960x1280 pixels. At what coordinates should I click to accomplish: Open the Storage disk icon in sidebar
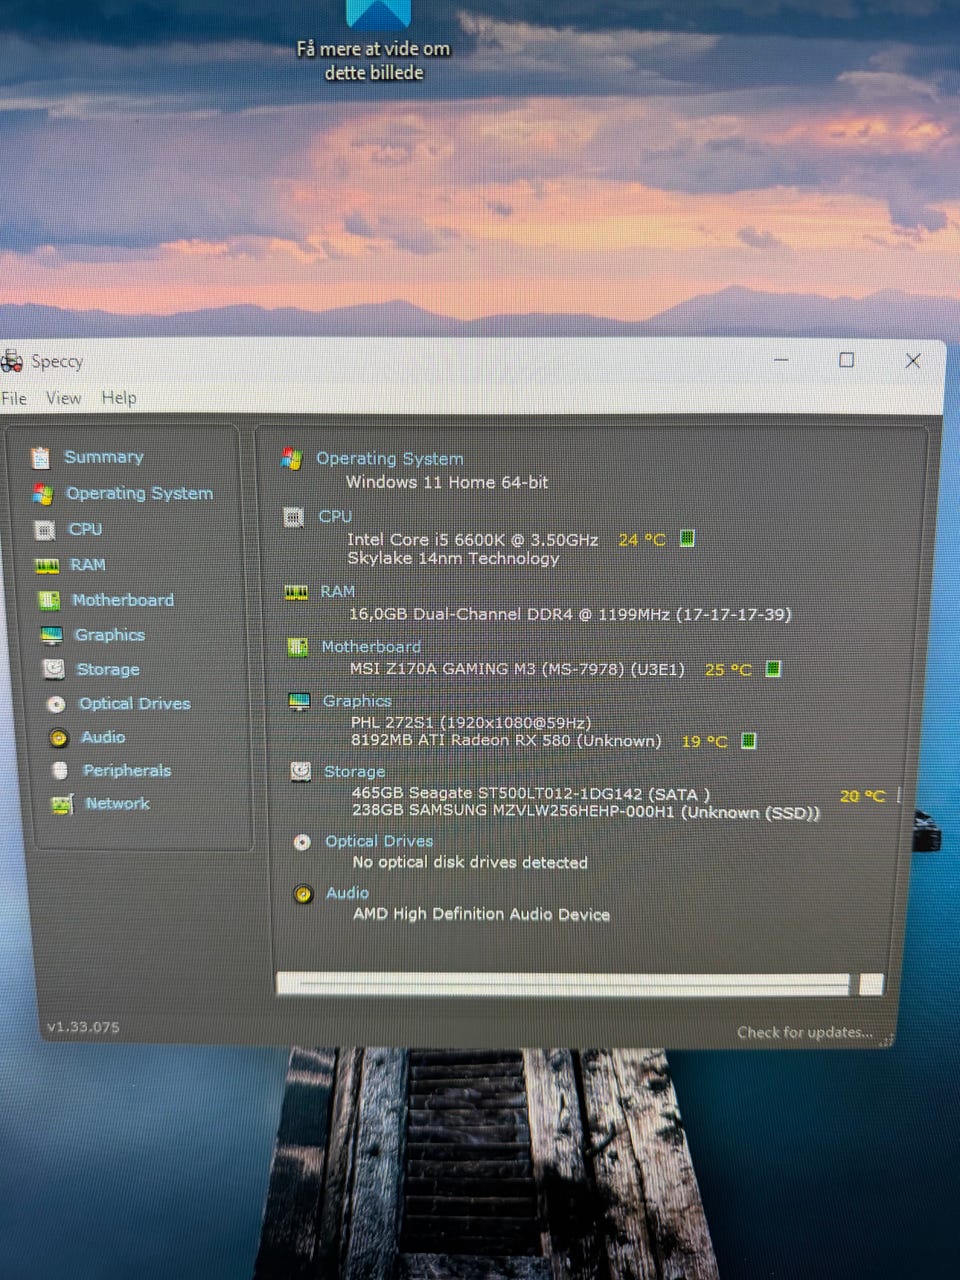(x=54, y=669)
